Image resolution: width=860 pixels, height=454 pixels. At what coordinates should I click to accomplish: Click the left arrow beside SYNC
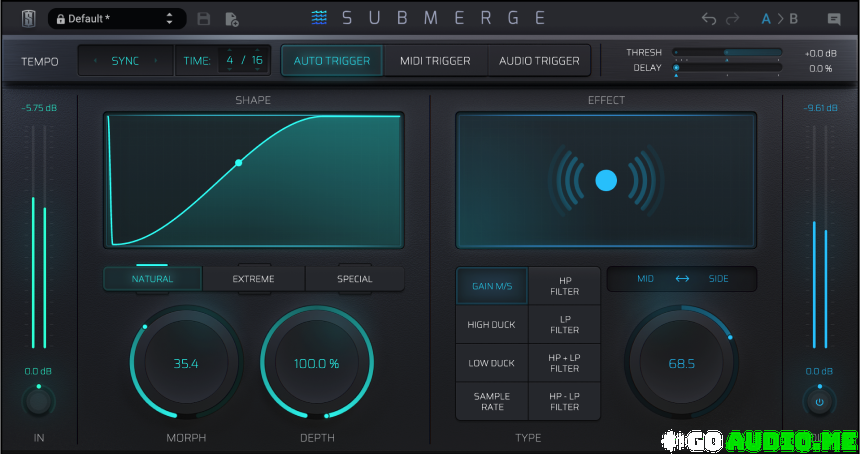point(95,61)
